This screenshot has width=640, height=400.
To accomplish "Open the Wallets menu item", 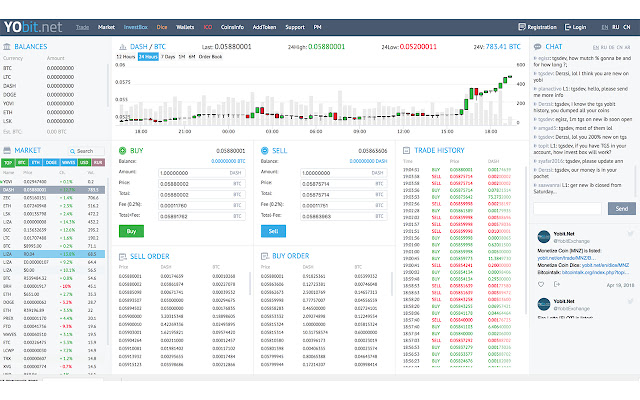I will (185, 27).
